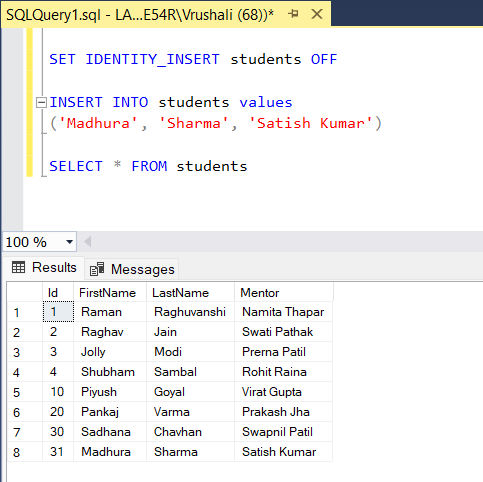Collapse the INSERT INTO statement block
Viewport: 483px width, 482px height.
click(41, 102)
